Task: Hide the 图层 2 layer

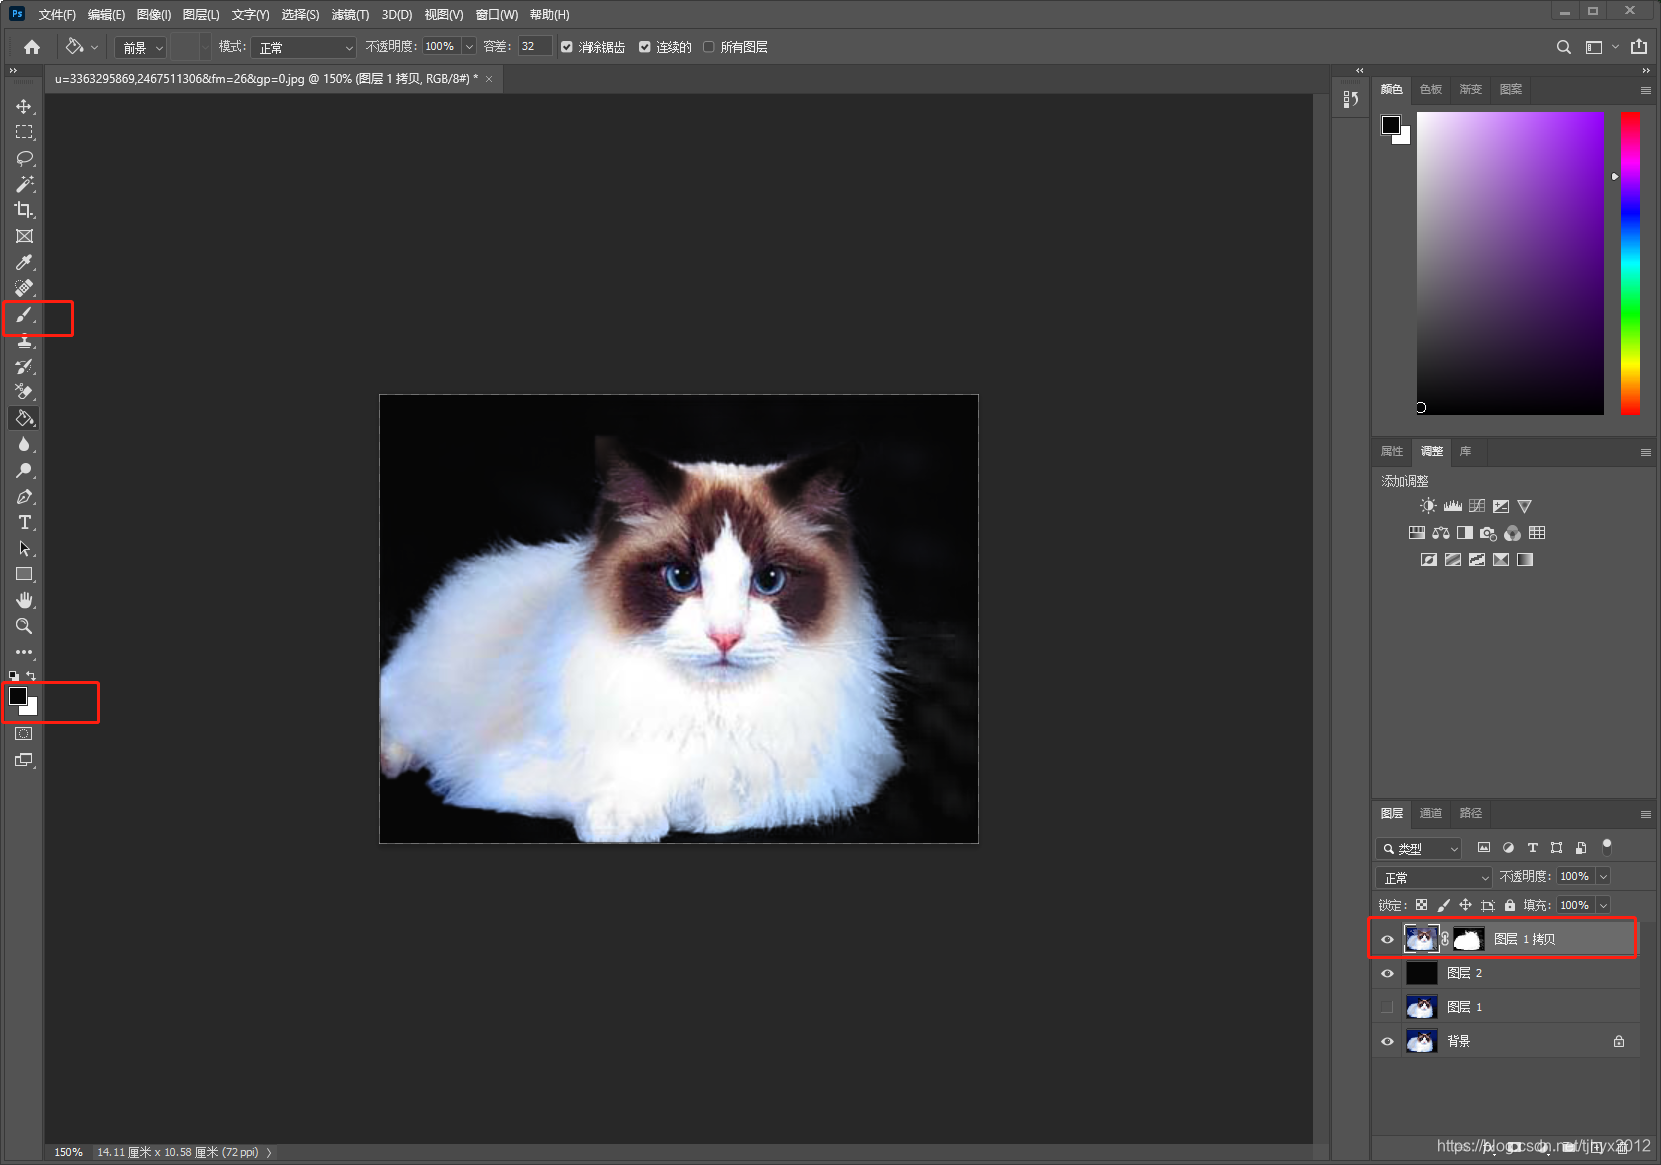Action: pyautogui.click(x=1387, y=973)
